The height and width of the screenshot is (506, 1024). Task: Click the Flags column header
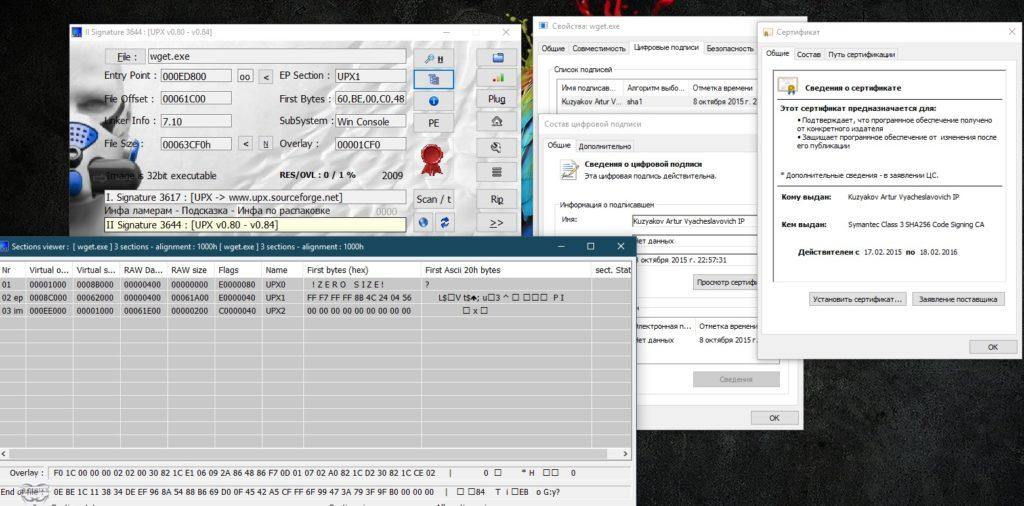pos(238,270)
